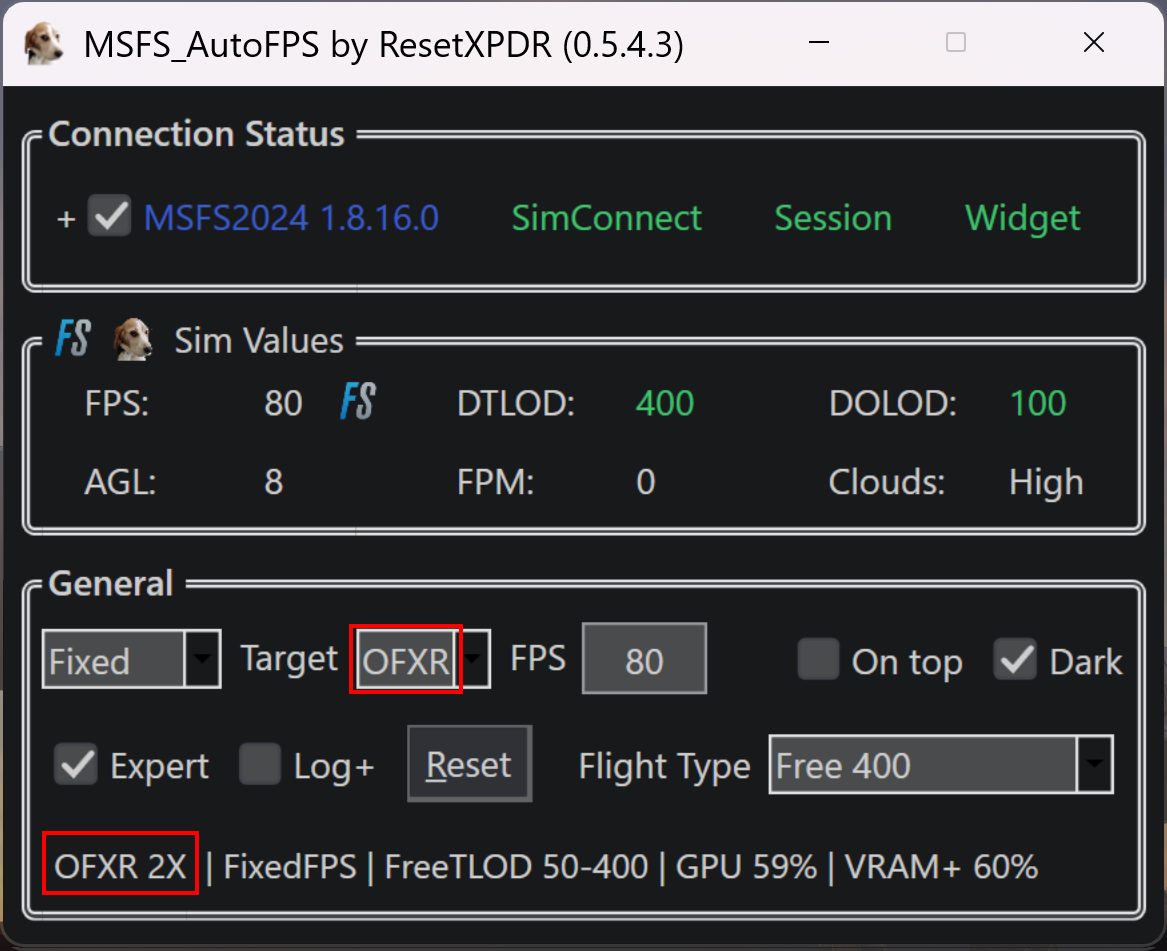Image resolution: width=1167 pixels, height=951 pixels.
Task: Click the blue FS logo beside Sim Values
Action: pos(73,339)
